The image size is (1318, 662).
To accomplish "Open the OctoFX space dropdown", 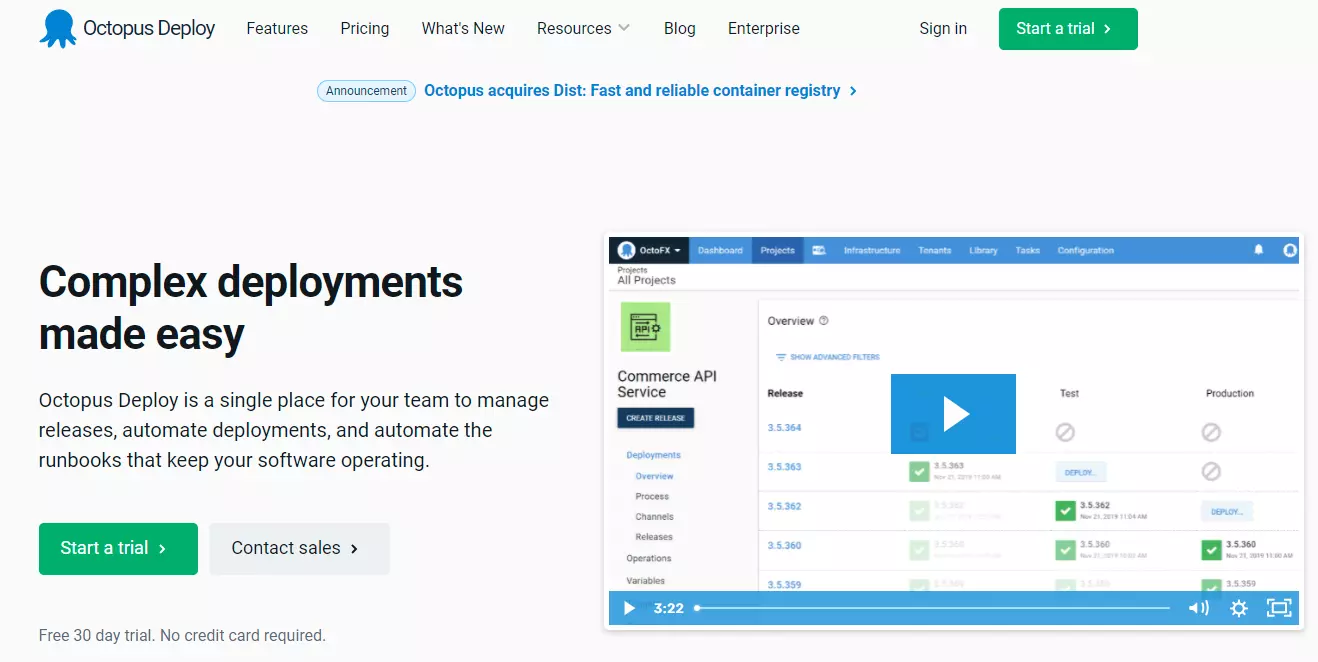I will coord(650,250).
